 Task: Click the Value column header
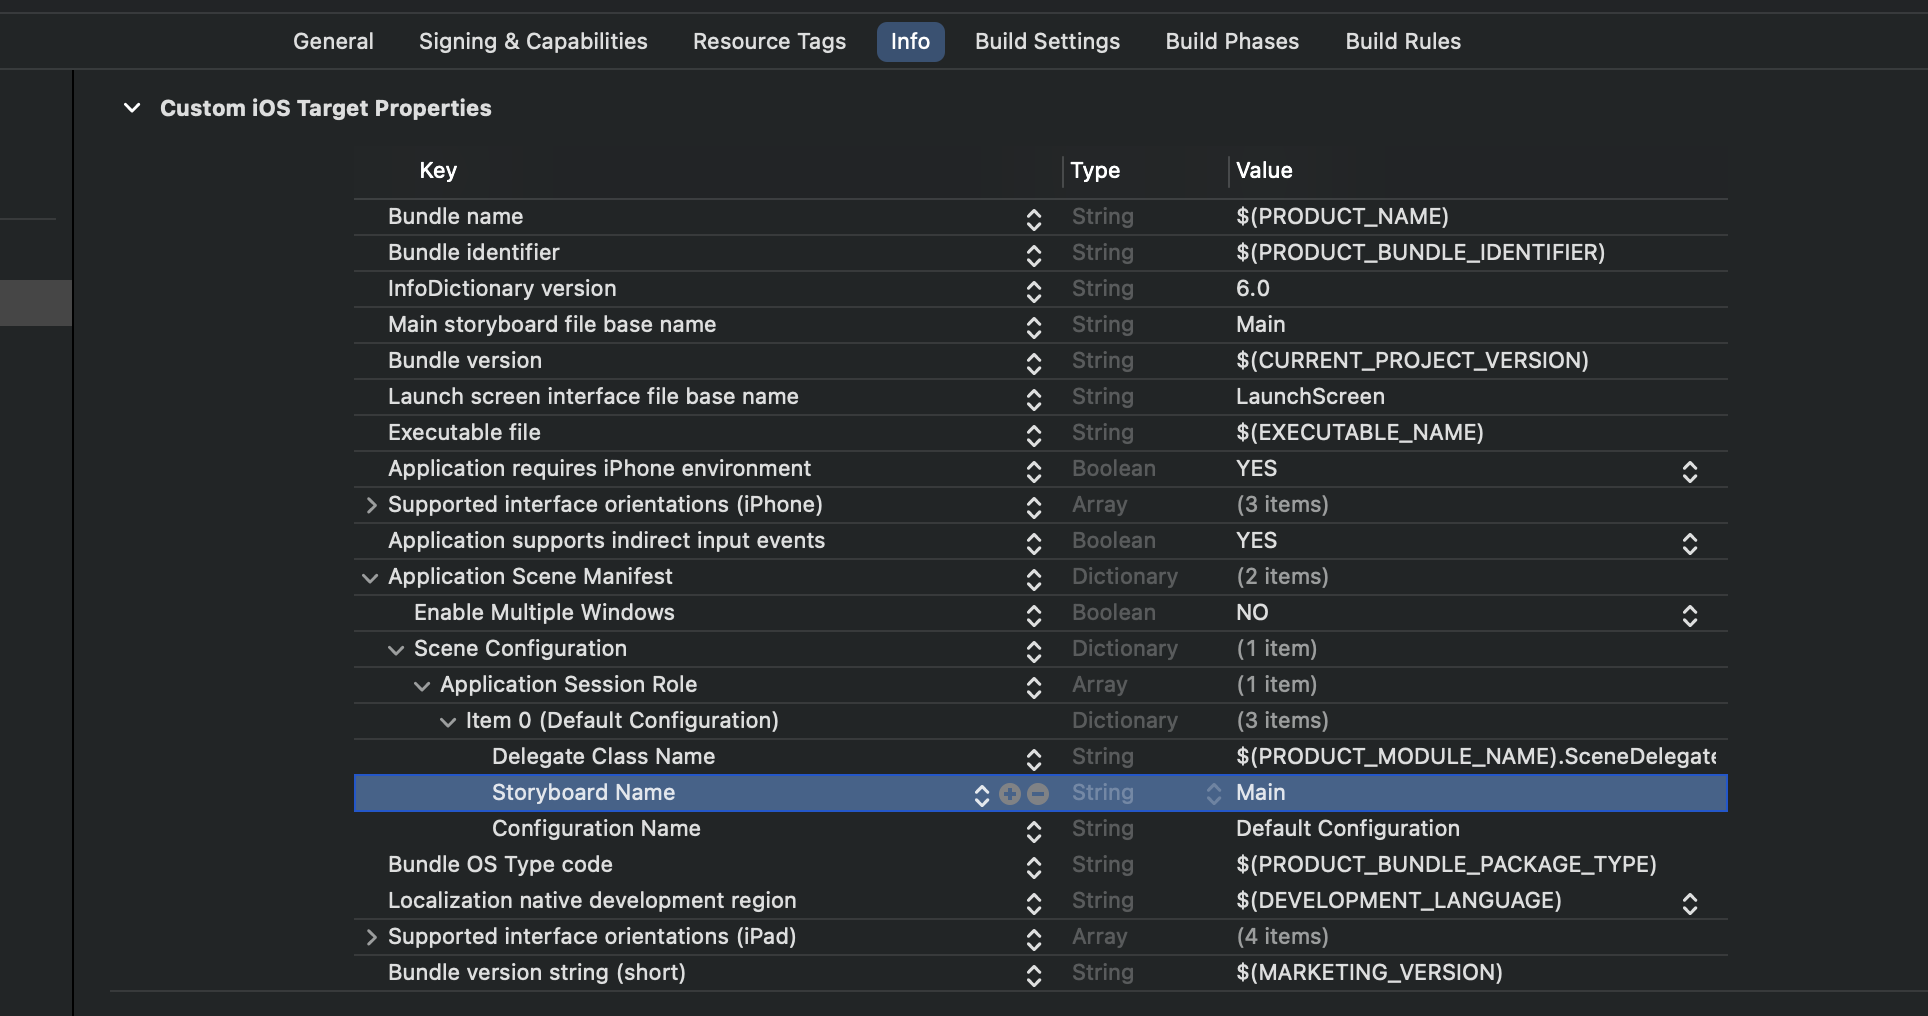pos(1263,170)
